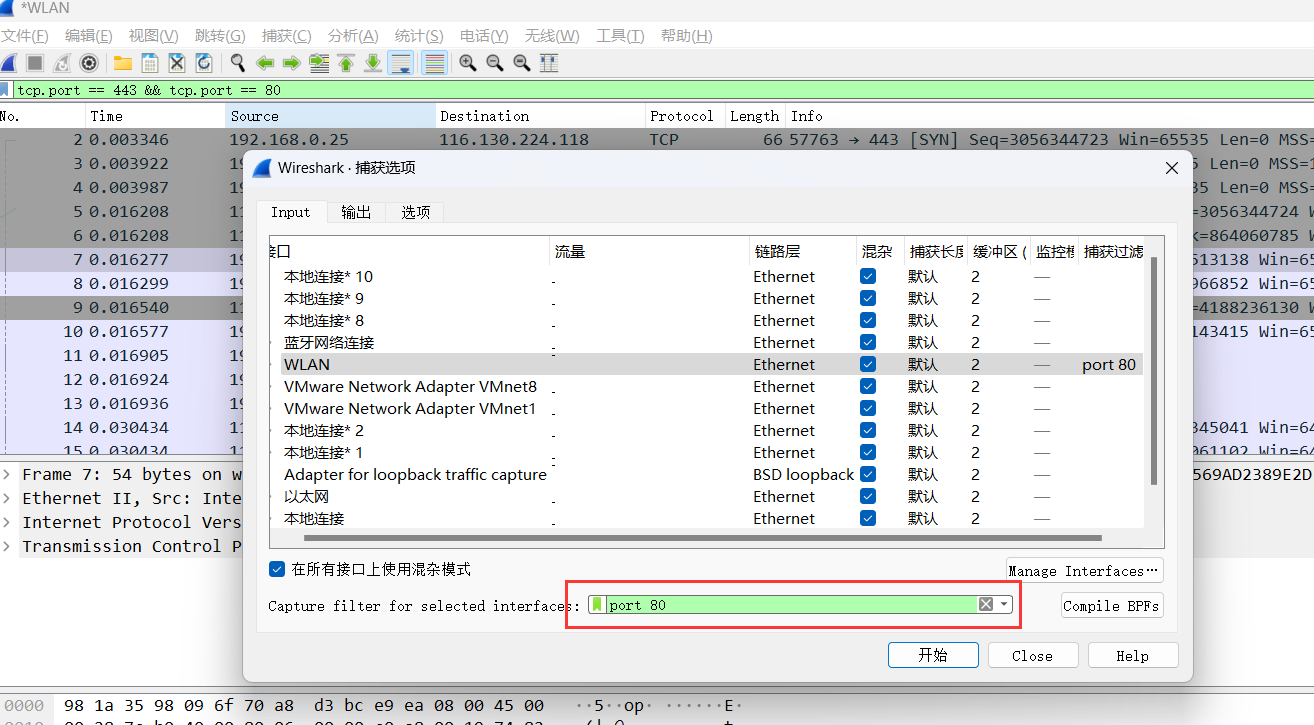Toggle promiscuous checkbox for 以太网
This screenshot has width=1314, height=725.
point(868,496)
